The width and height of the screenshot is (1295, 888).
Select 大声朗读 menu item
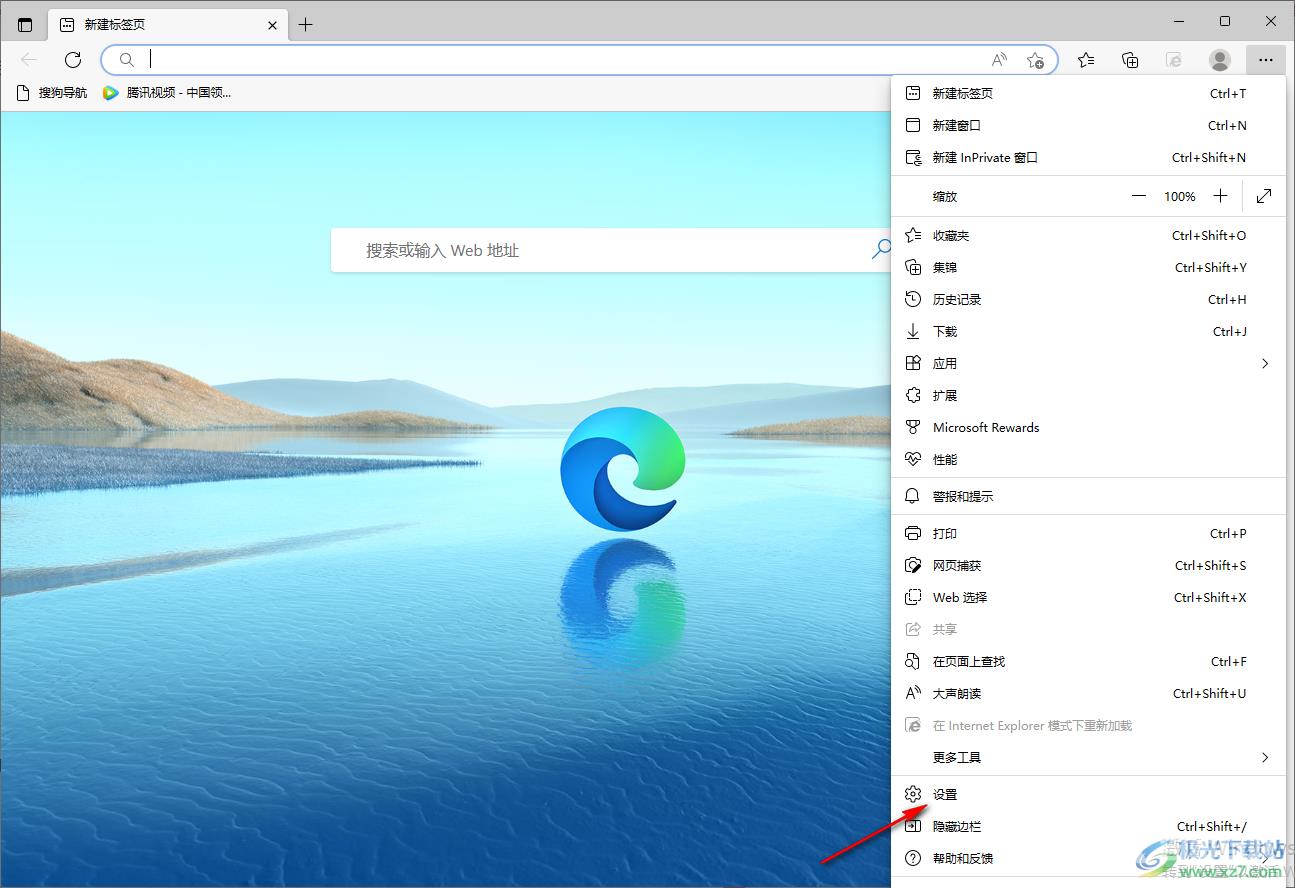click(1088, 693)
